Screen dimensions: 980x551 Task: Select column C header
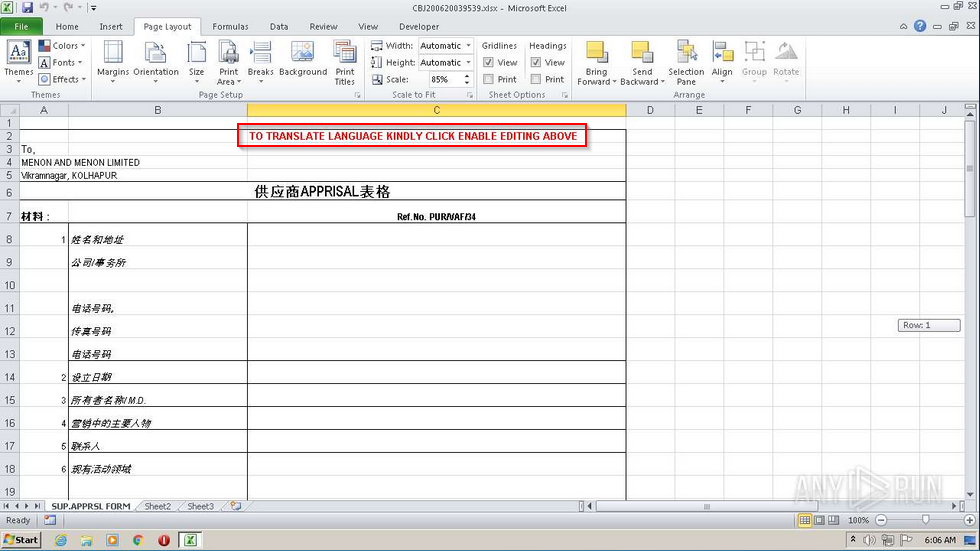click(436, 110)
